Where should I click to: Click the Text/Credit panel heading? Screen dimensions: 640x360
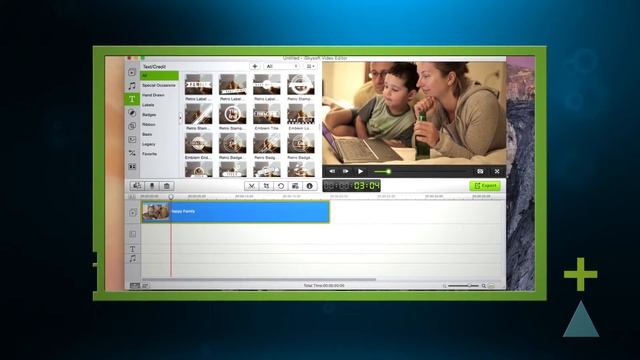[x=154, y=67]
